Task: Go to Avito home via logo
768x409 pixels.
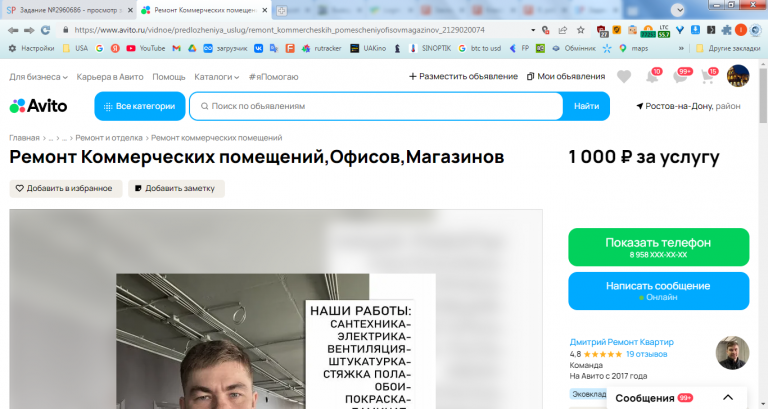Action: click(38, 106)
